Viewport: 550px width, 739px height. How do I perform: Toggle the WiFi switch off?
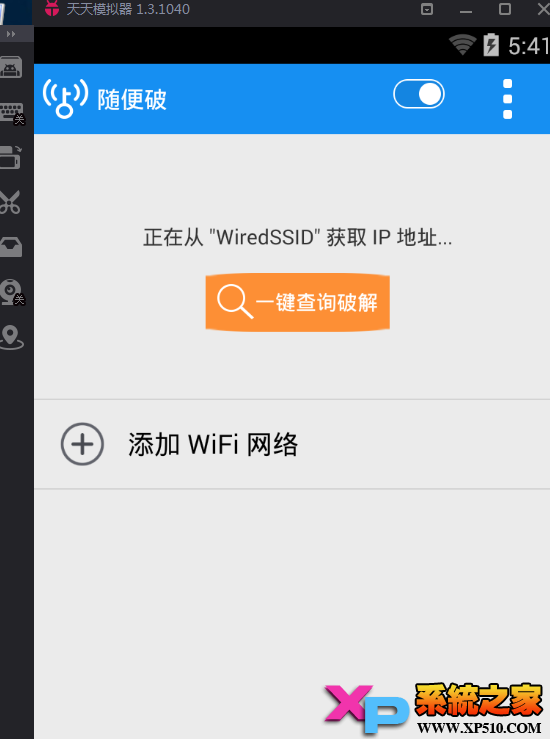[419, 94]
